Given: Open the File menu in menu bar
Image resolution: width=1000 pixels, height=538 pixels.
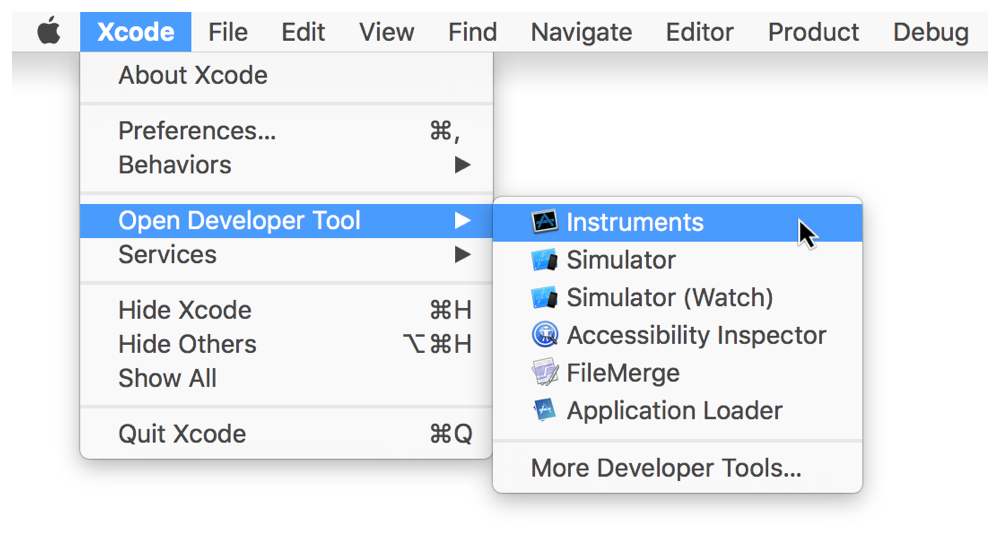Looking at the screenshot, I should [x=228, y=32].
